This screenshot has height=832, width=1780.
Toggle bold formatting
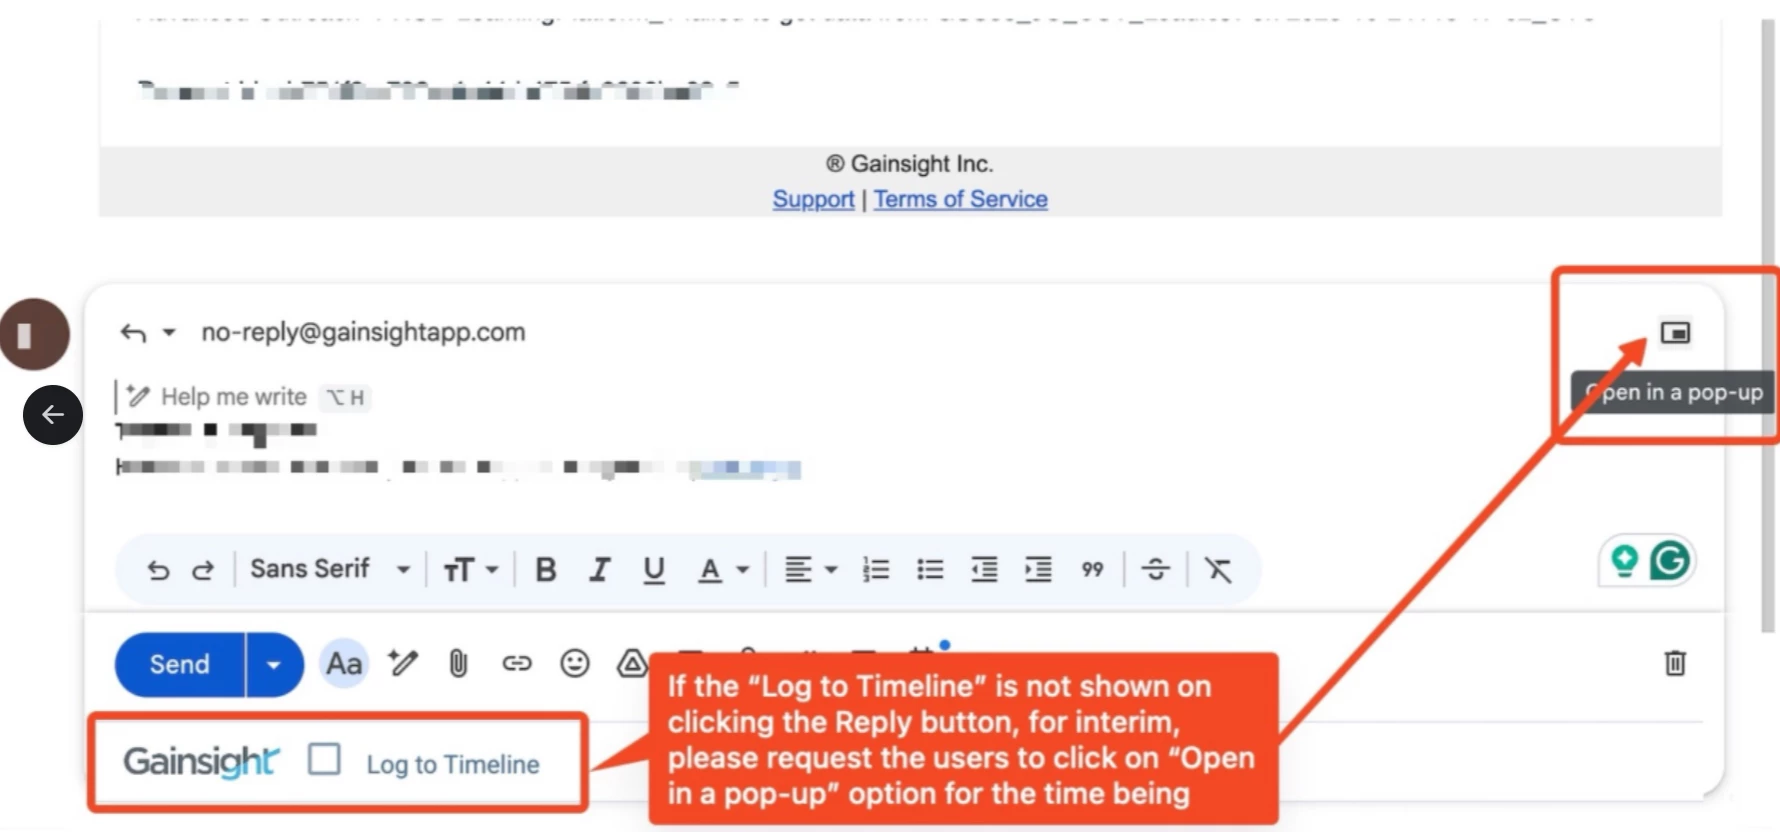click(546, 570)
